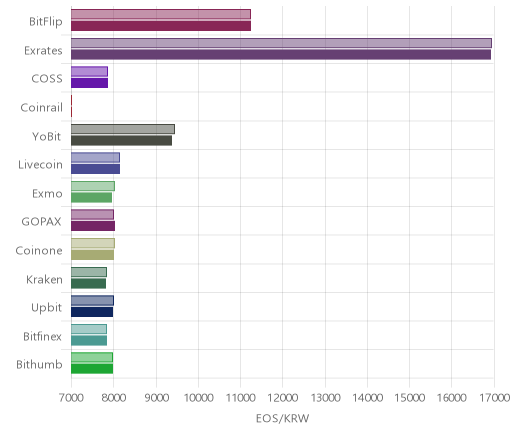
Task: Click the dark green Kraken bar
Action: [x=88, y=284]
